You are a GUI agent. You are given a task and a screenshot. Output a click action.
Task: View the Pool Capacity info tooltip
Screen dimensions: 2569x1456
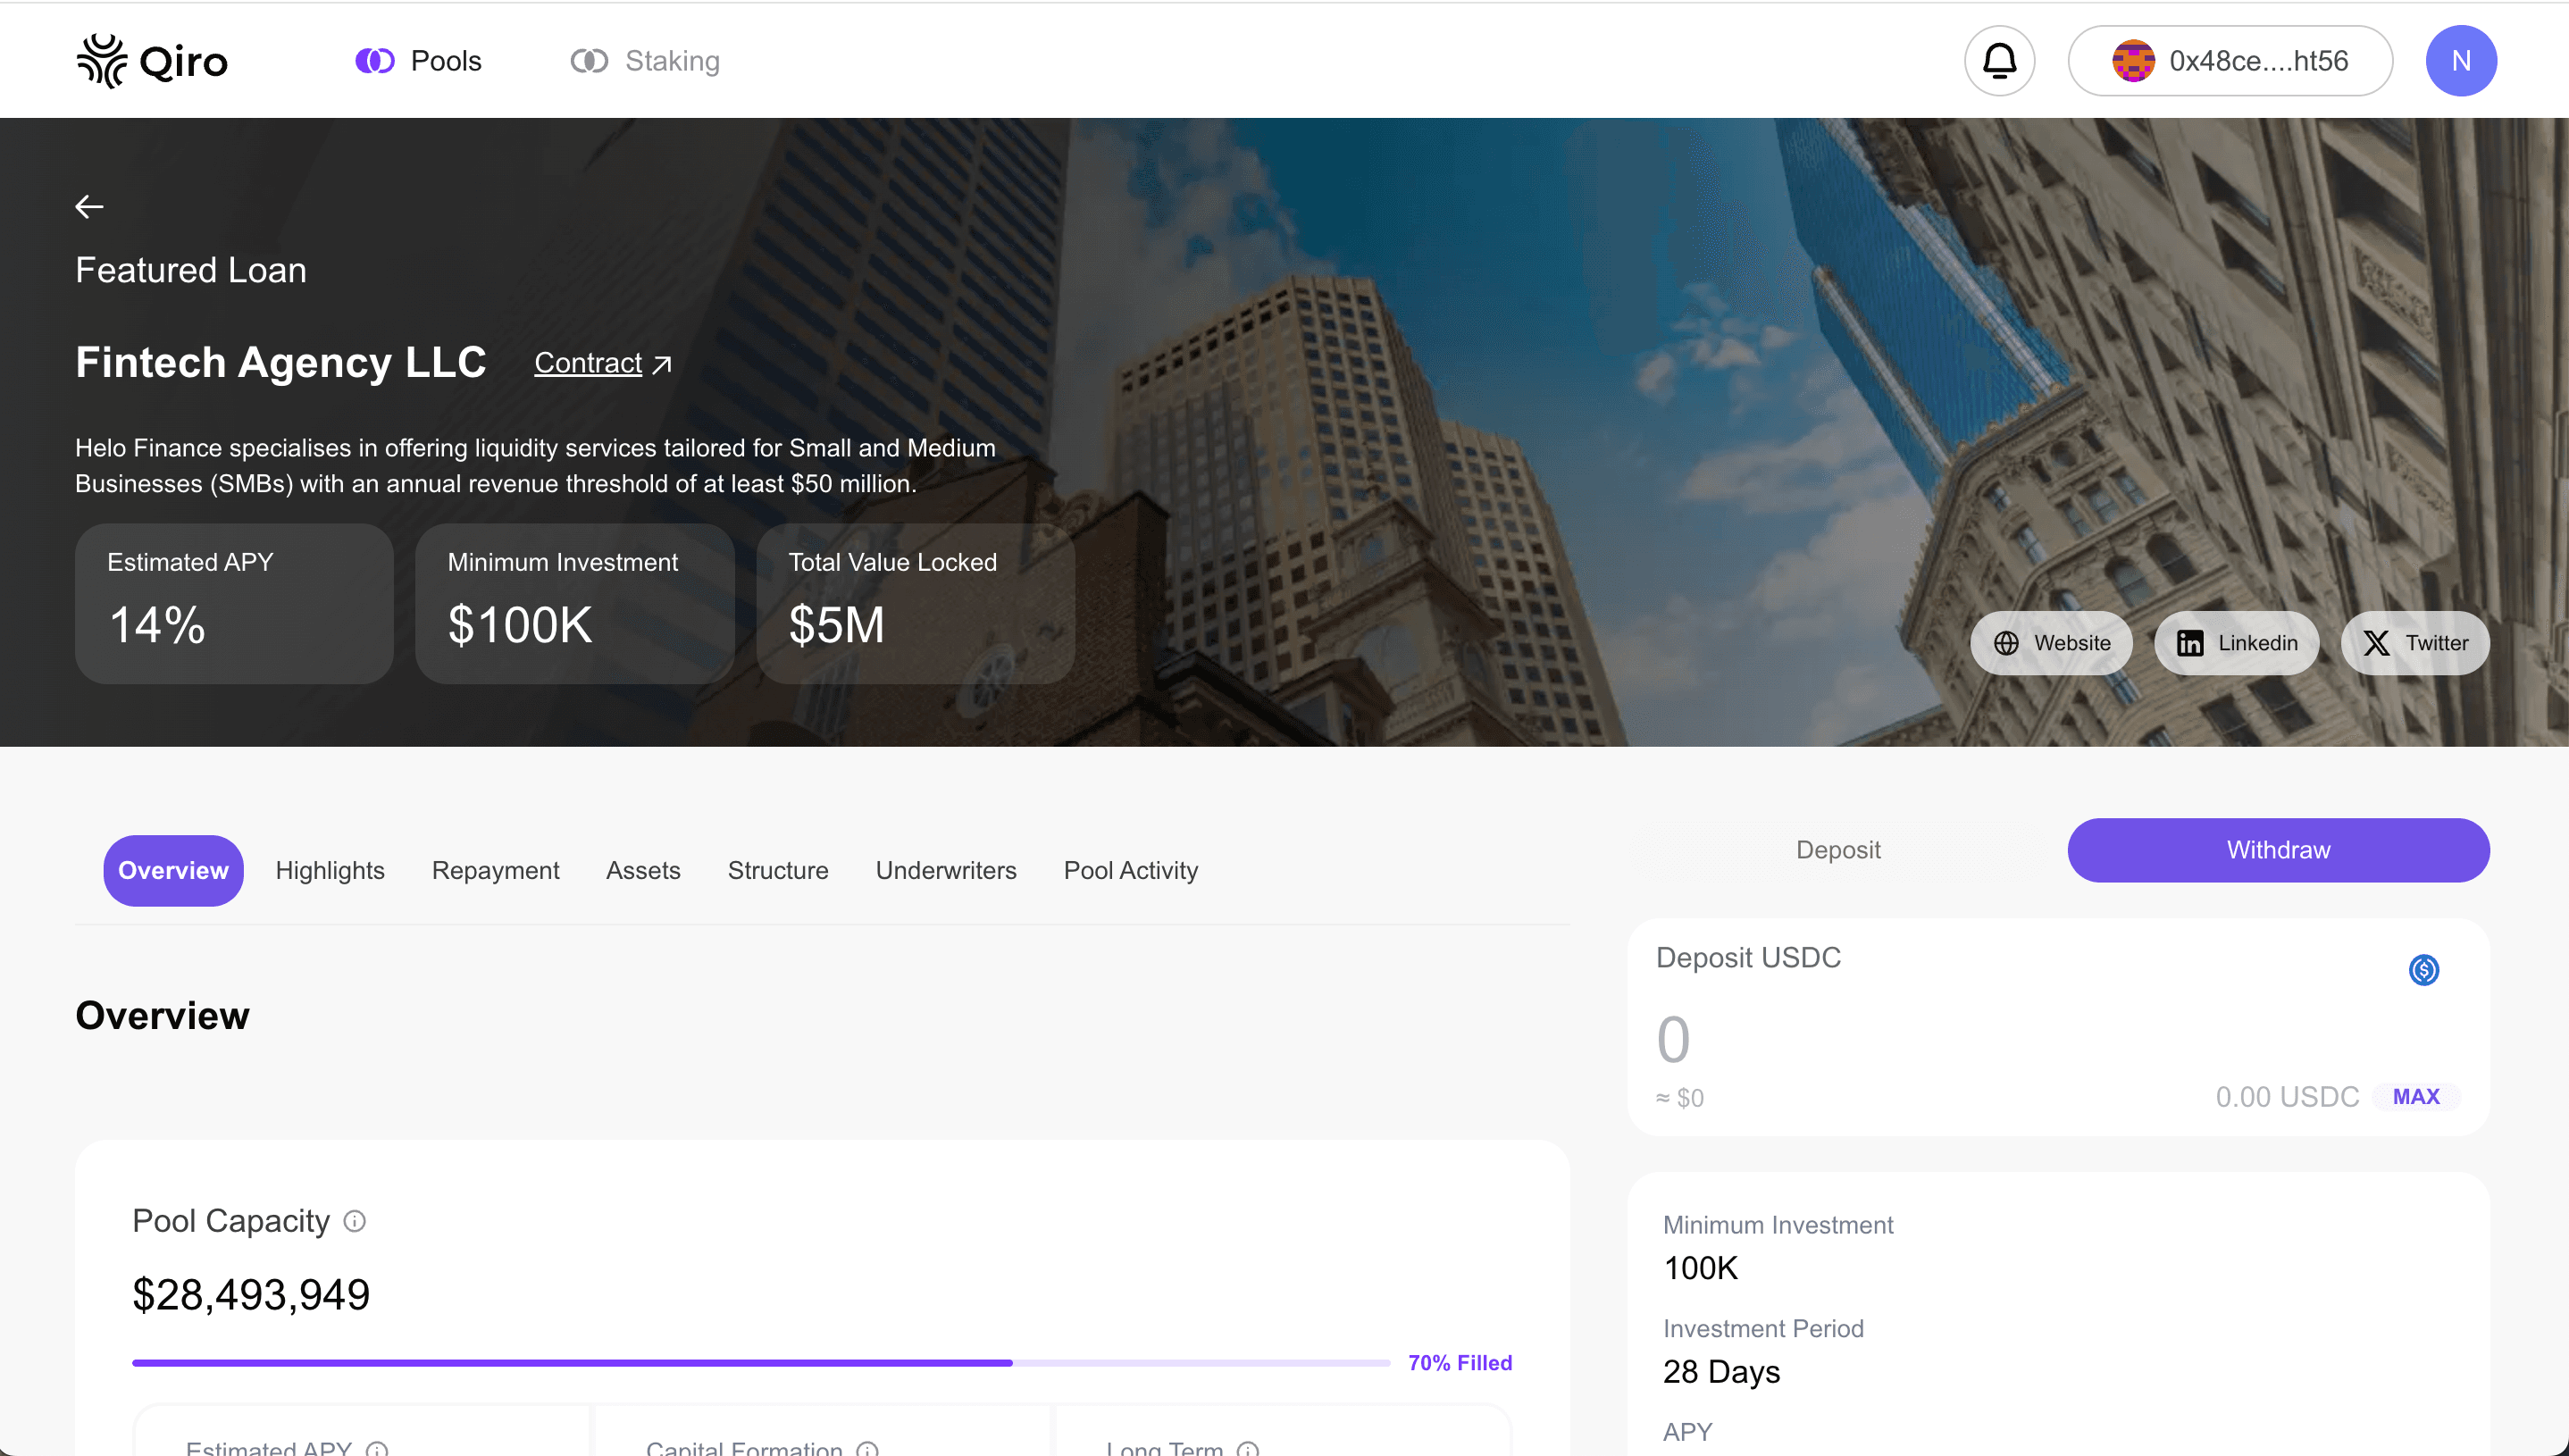(354, 1220)
